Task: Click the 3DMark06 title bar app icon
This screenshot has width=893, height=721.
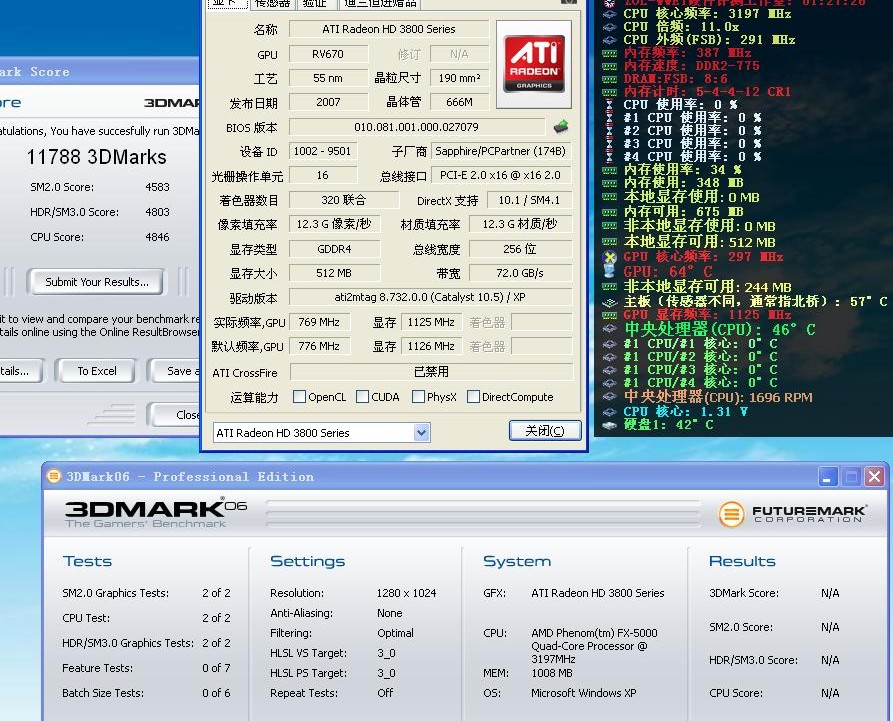Action: [55, 477]
